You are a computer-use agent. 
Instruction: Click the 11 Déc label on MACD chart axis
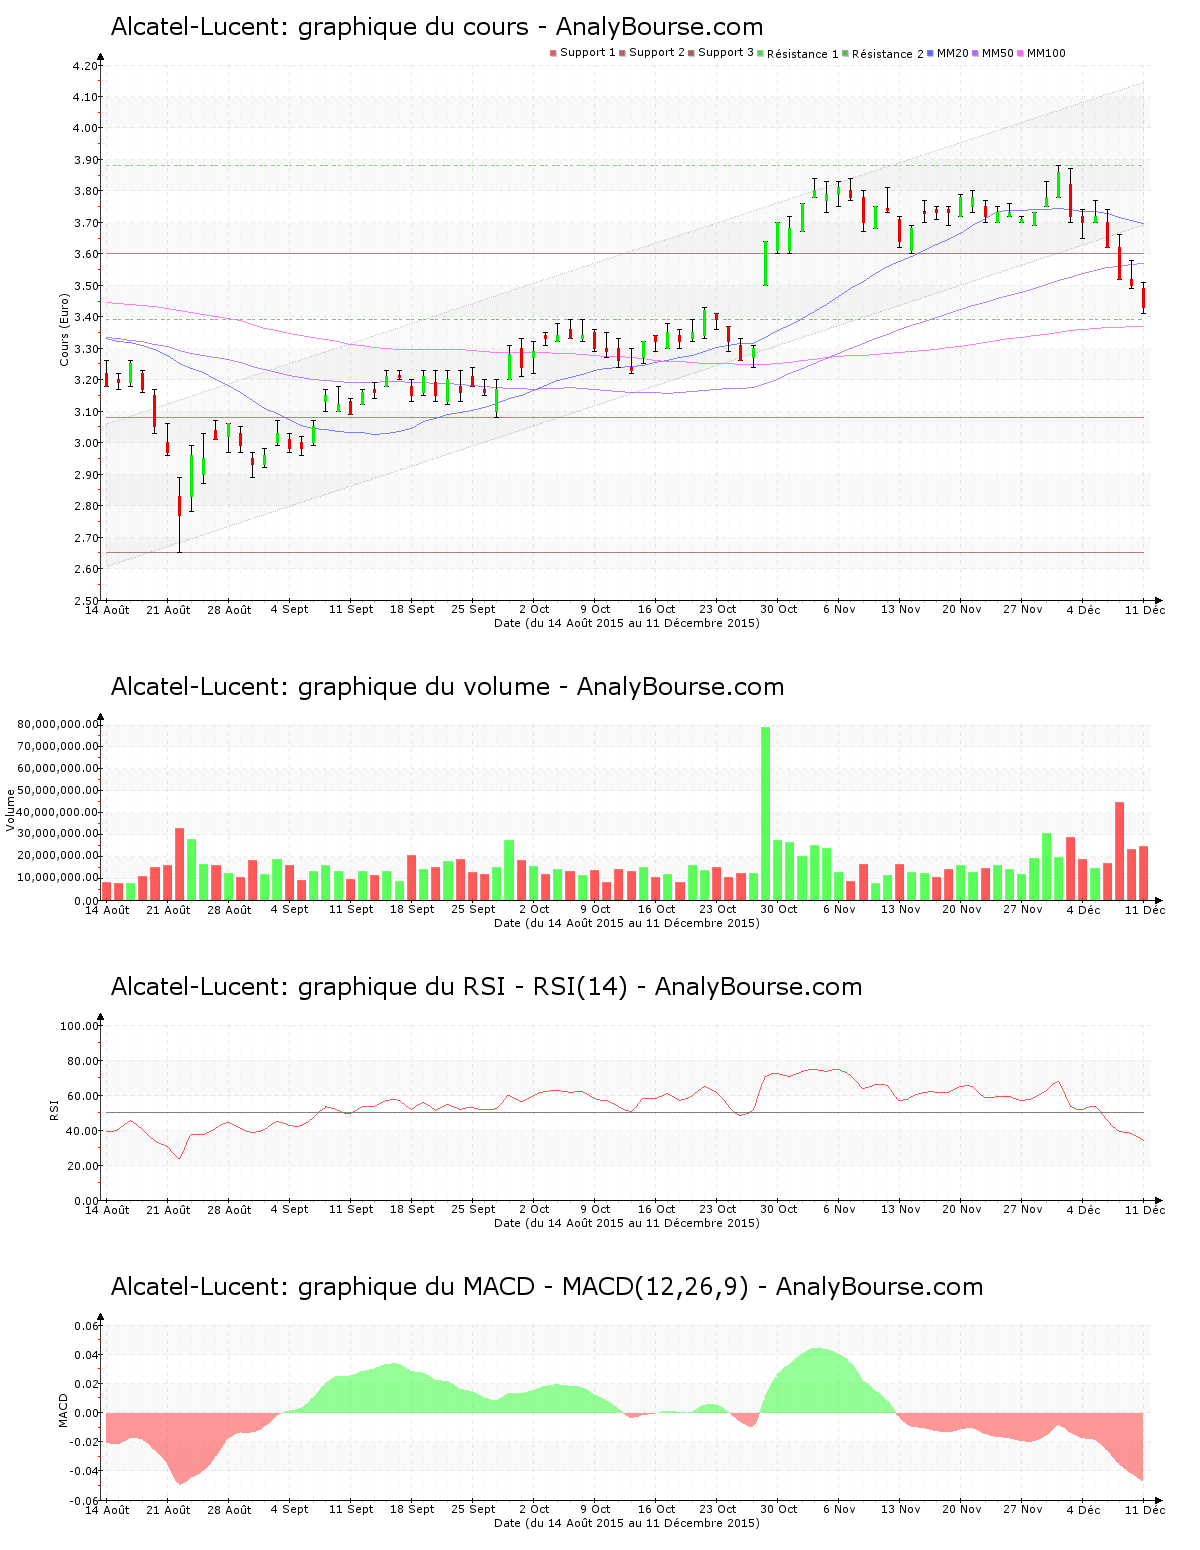coord(1145,1509)
